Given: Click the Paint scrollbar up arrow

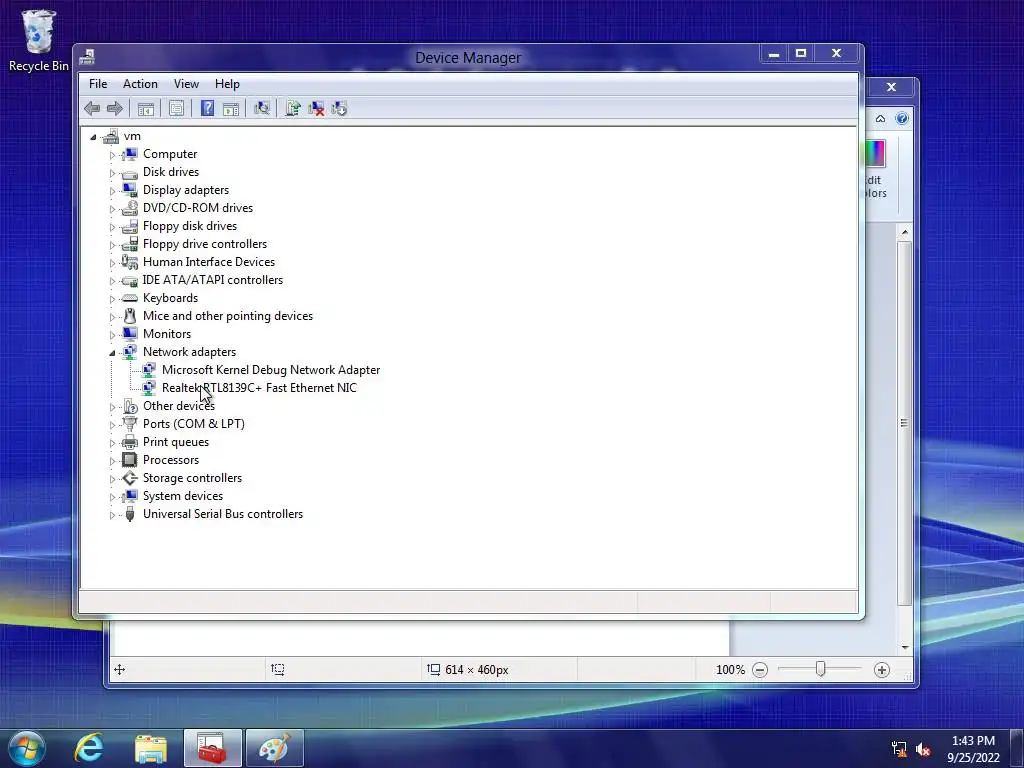Looking at the screenshot, I should (x=904, y=232).
